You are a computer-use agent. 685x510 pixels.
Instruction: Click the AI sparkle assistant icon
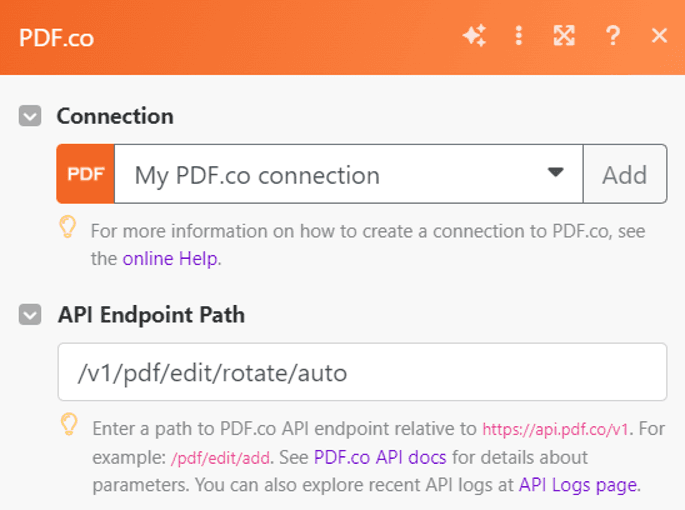[474, 36]
